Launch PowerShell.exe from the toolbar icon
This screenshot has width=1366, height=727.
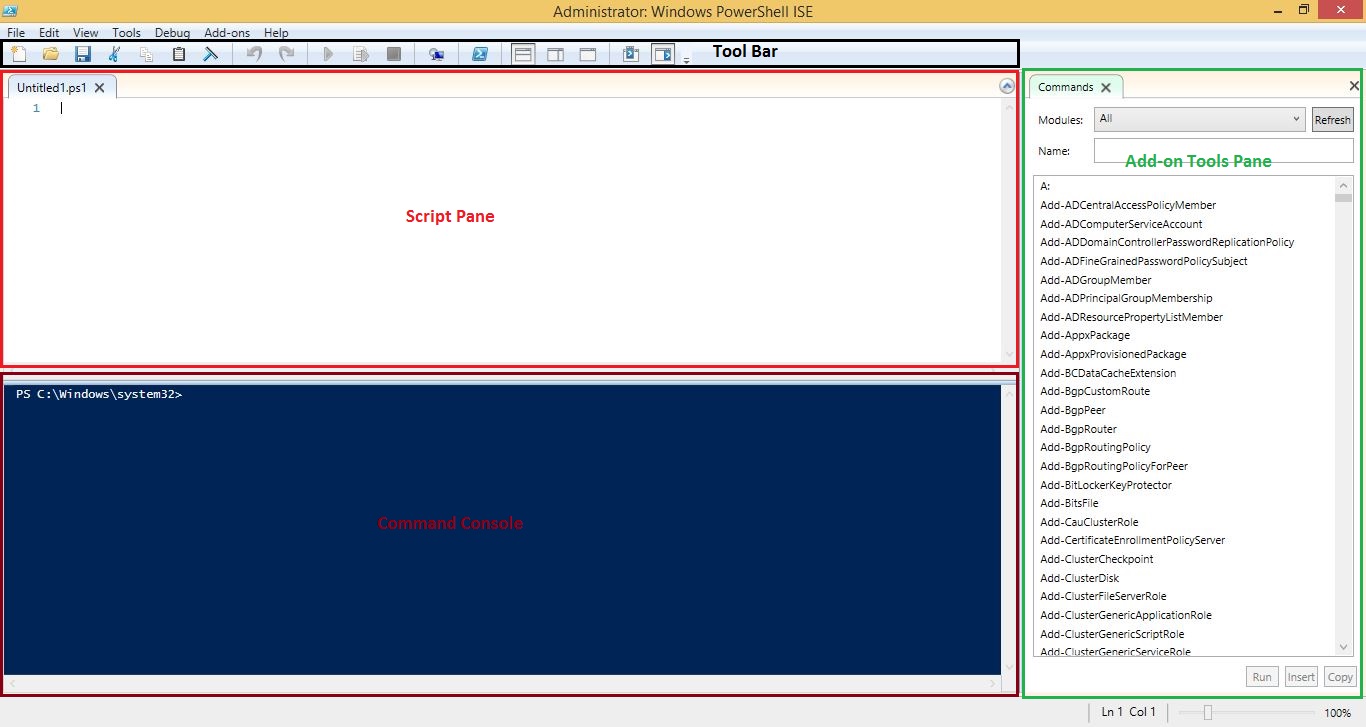pyautogui.click(x=480, y=54)
